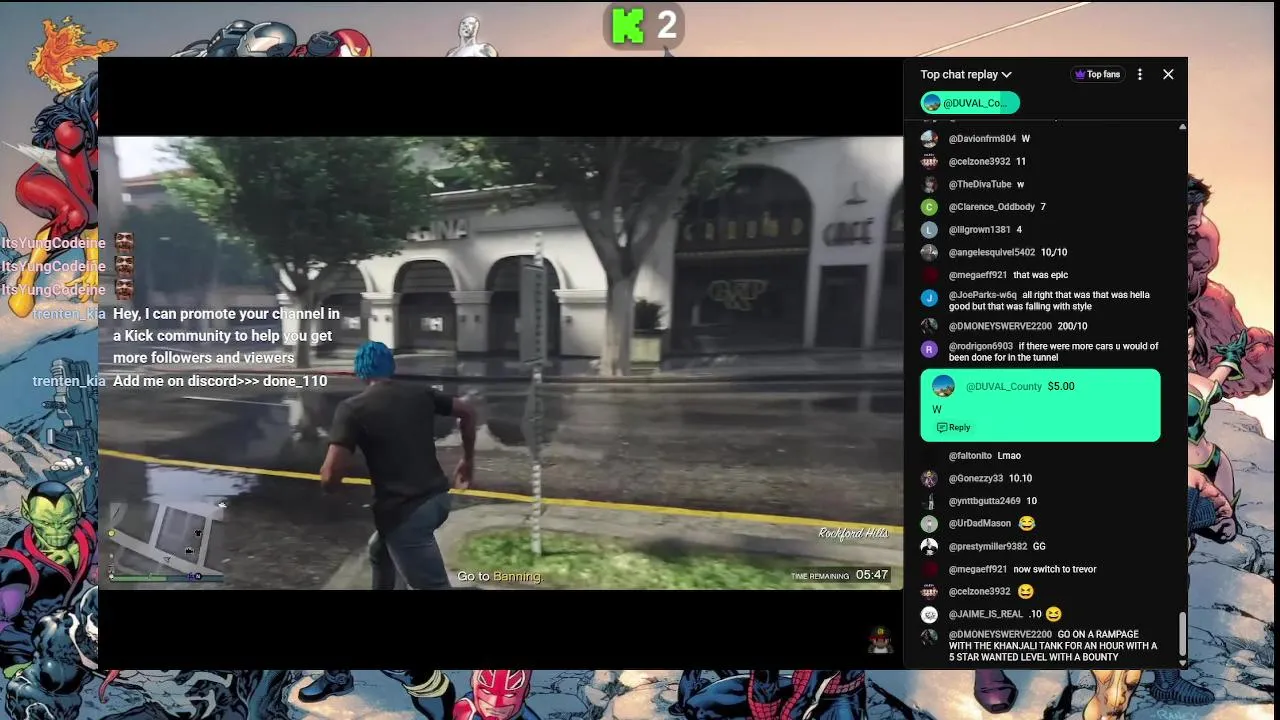Screen dimensions: 1280x720
Task: Click Reply on DUVAL_County's $5.00 message
Action: 954,427
